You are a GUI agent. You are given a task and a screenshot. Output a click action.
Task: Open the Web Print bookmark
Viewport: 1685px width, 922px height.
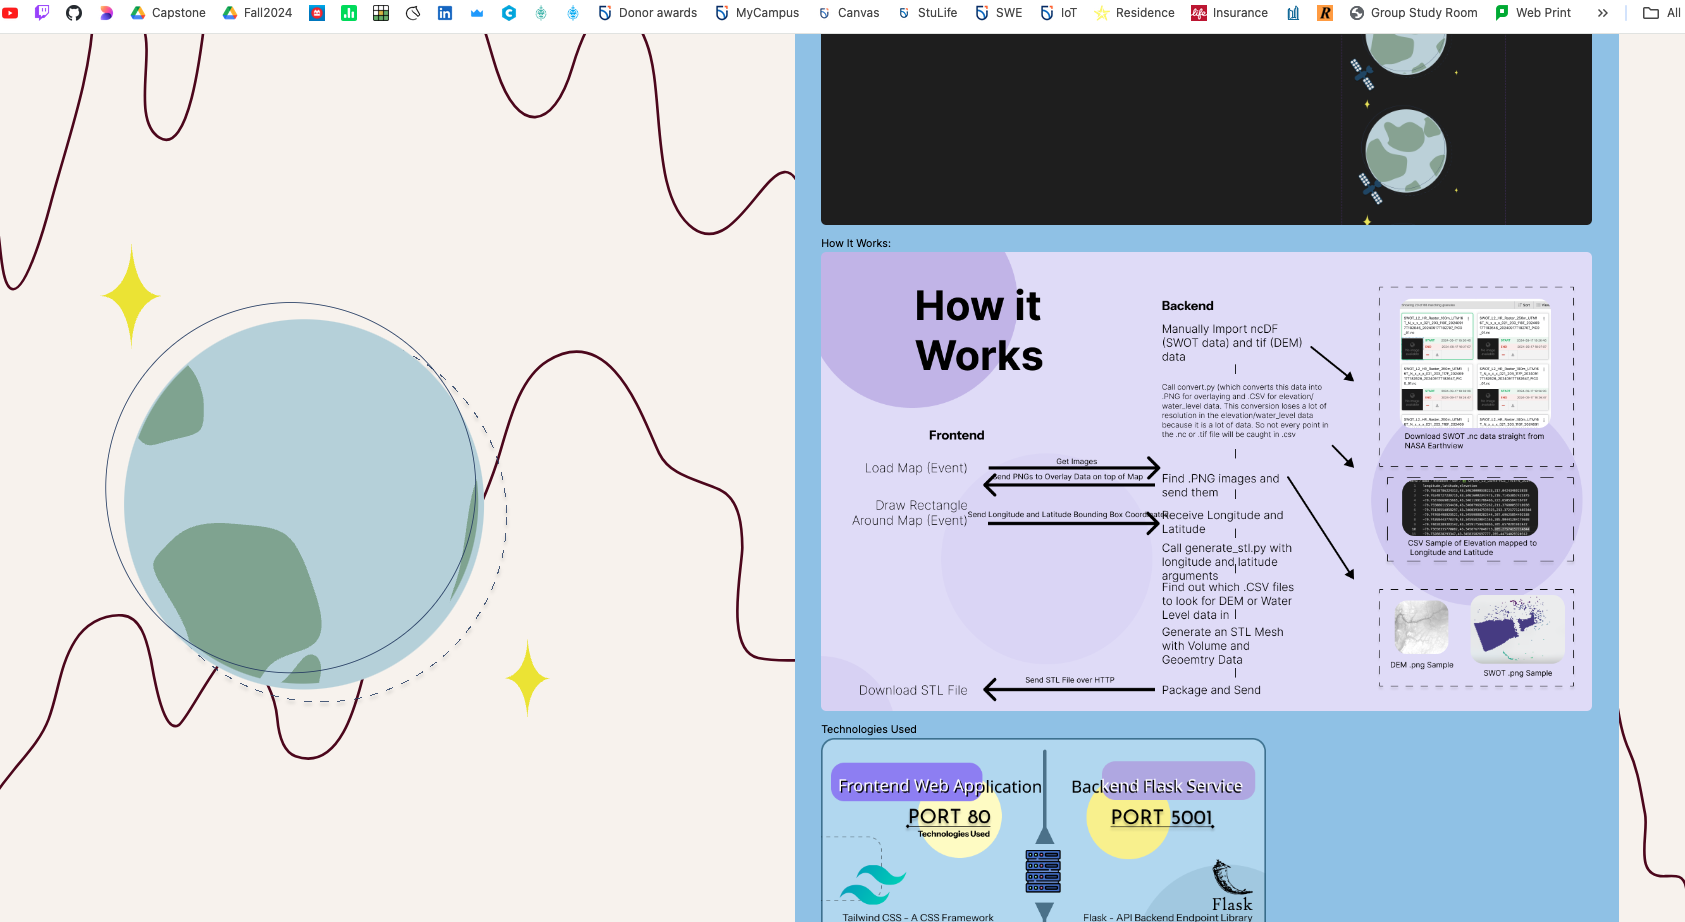[1532, 13]
